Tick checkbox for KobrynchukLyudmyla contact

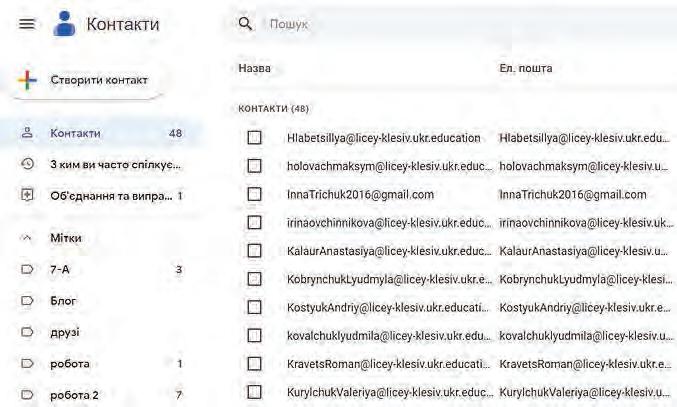click(254, 279)
